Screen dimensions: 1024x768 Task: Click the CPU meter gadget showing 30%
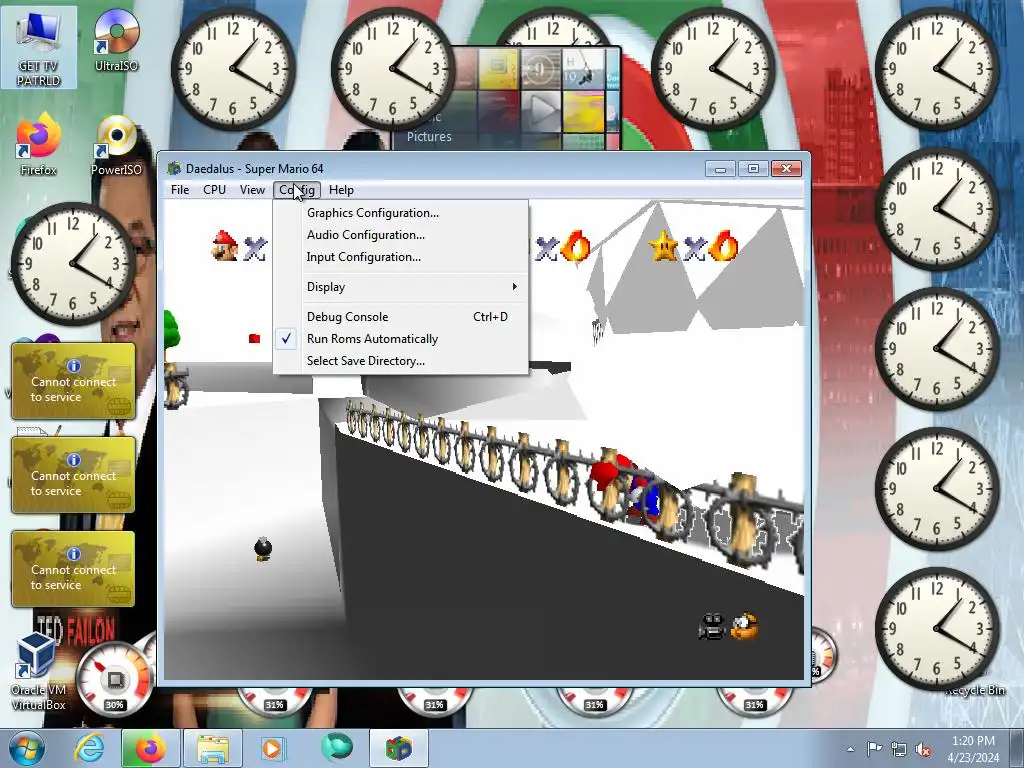pos(114,679)
